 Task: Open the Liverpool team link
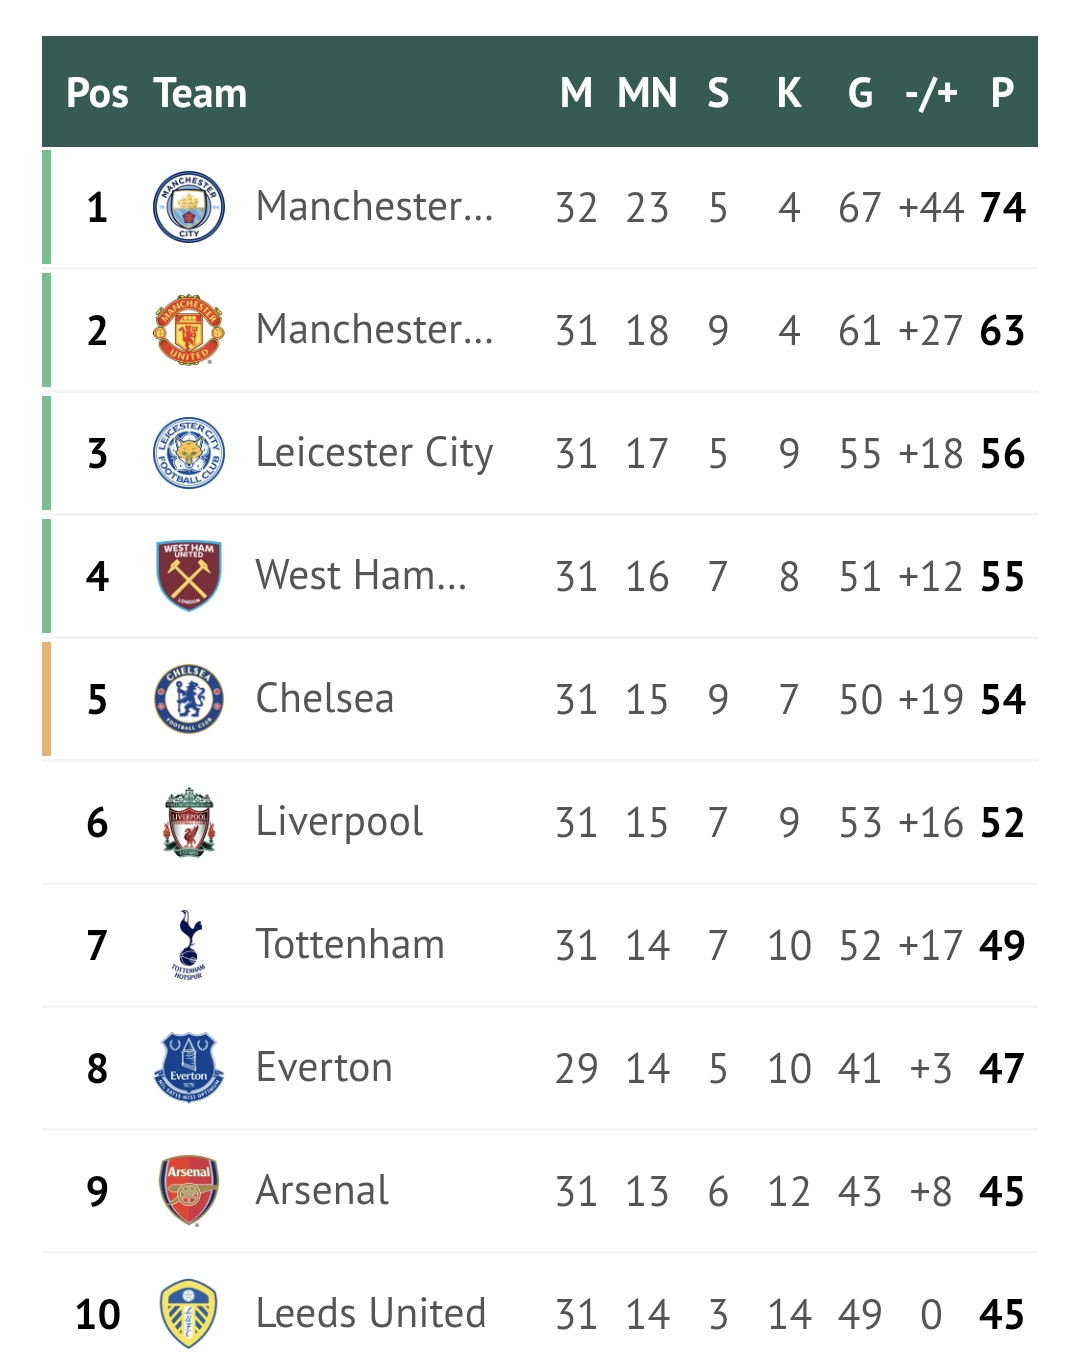tap(339, 822)
